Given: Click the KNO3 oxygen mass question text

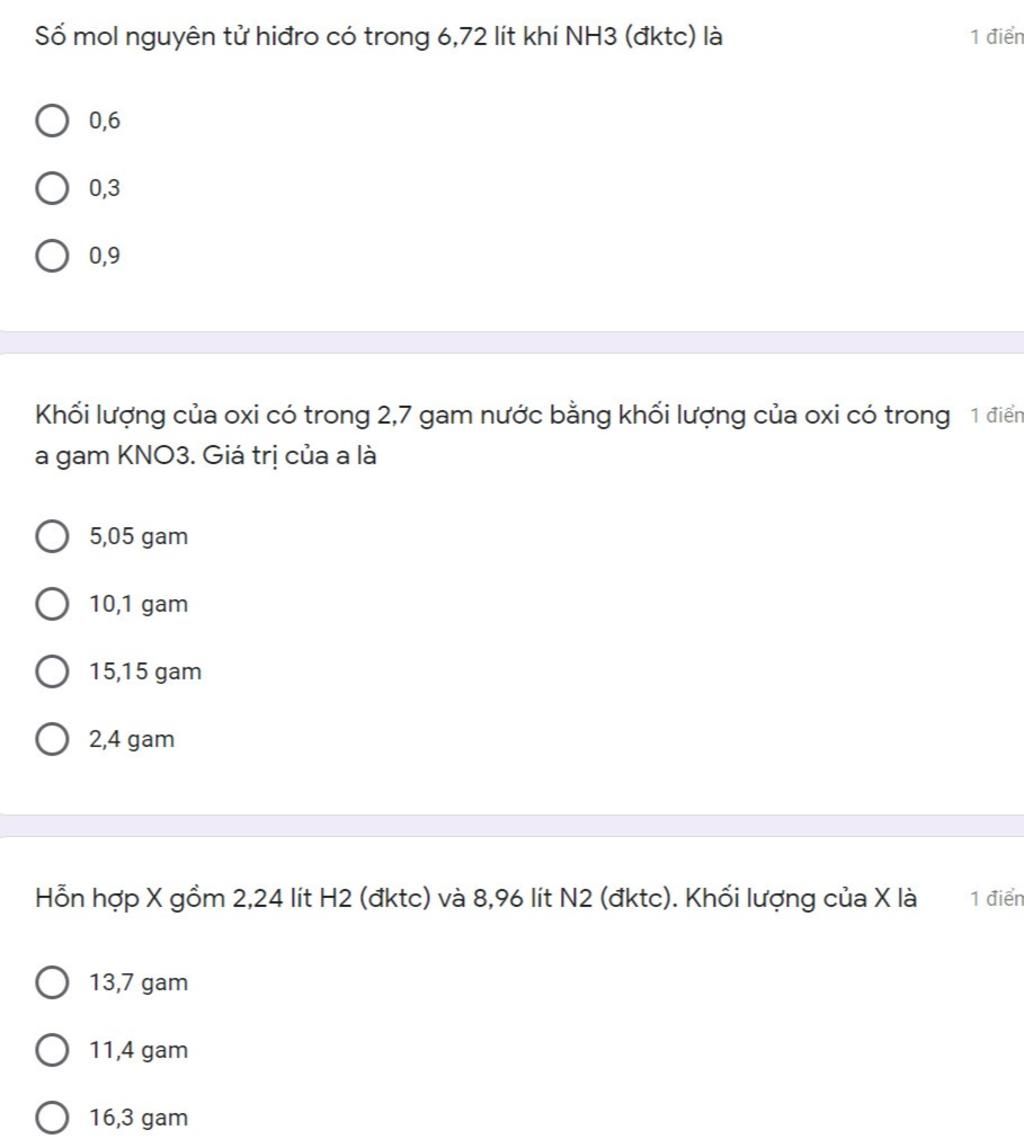Looking at the screenshot, I should pos(492,435).
